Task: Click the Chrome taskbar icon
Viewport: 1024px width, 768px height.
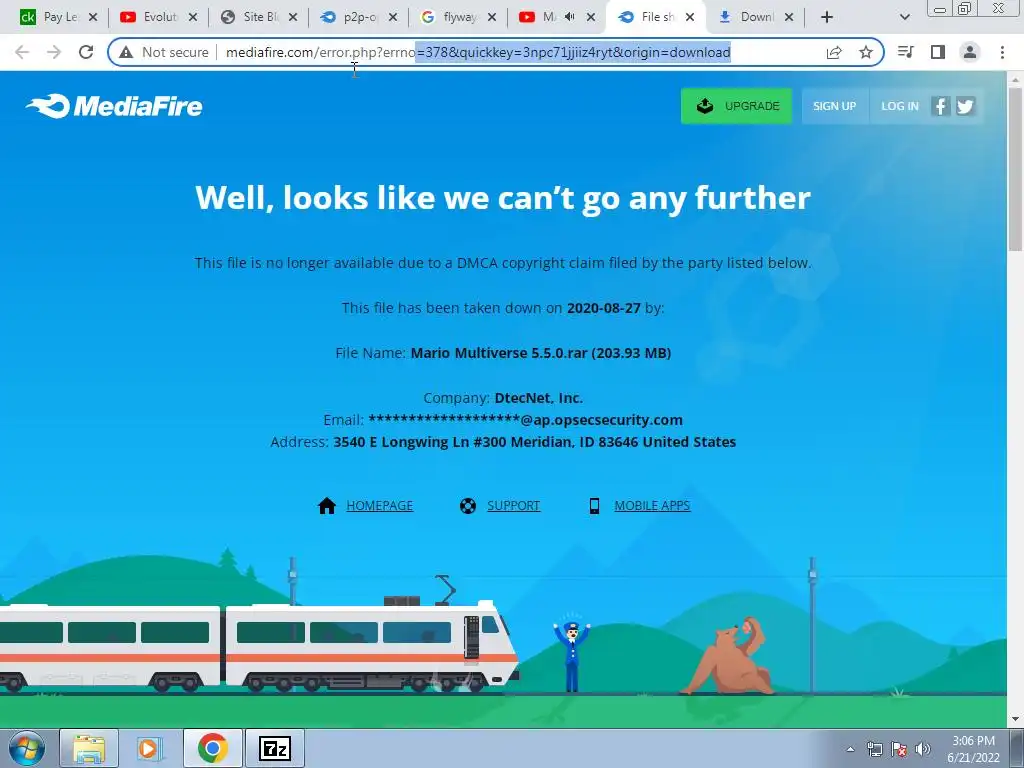Action: click(x=212, y=748)
